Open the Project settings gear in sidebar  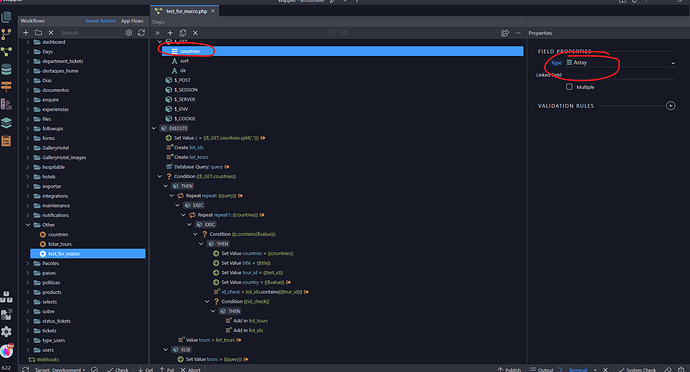click(x=6, y=331)
